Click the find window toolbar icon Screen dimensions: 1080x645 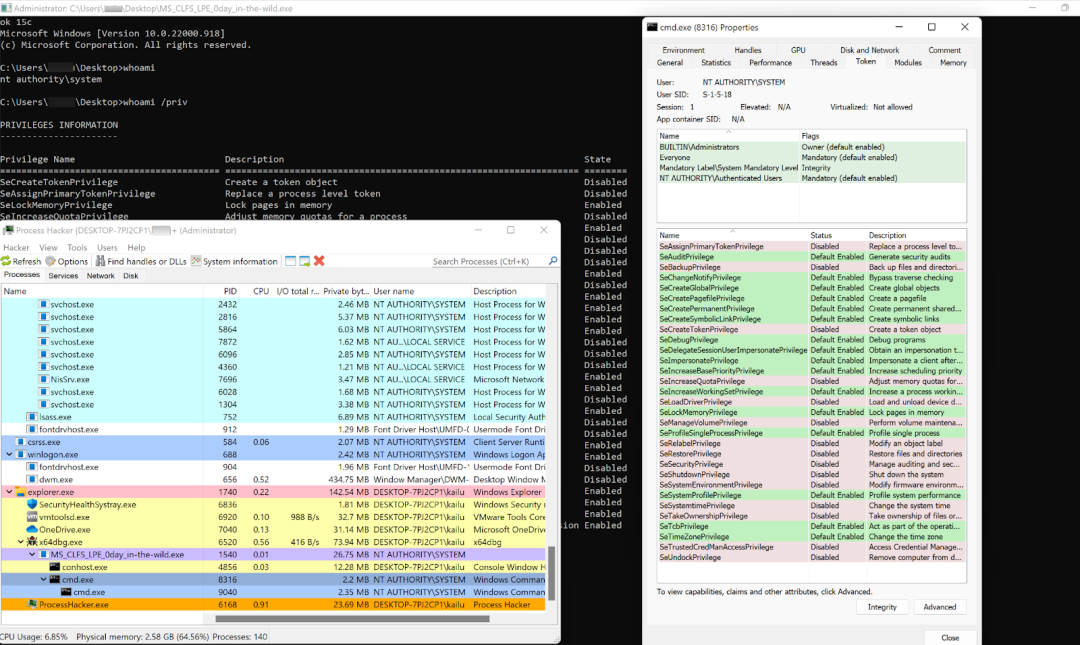290,261
